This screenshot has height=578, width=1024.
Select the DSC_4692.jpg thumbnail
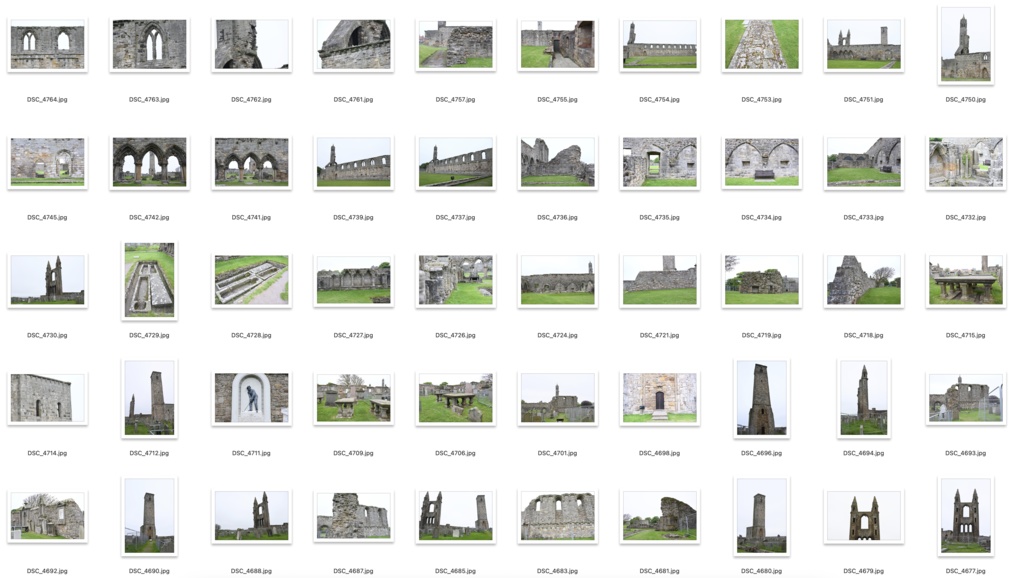(47, 517)
